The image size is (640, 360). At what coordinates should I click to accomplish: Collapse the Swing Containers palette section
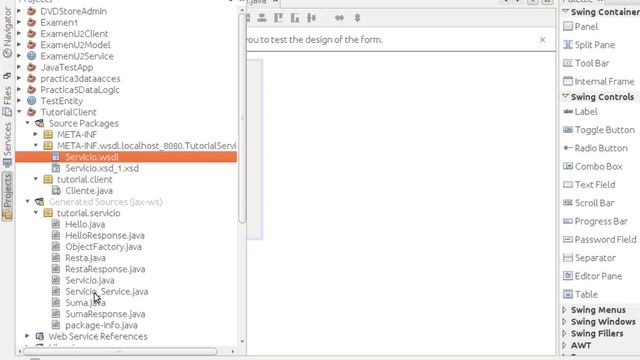pyautogui.click(x=566, y=11)
